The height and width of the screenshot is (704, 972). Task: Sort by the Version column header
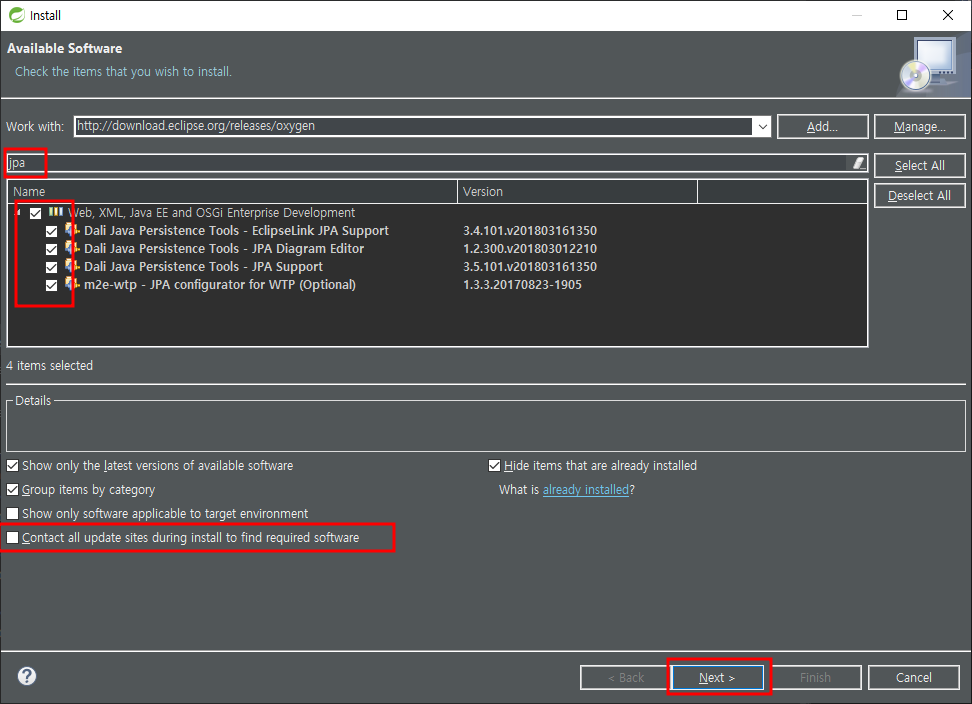[x=578, y=191]
